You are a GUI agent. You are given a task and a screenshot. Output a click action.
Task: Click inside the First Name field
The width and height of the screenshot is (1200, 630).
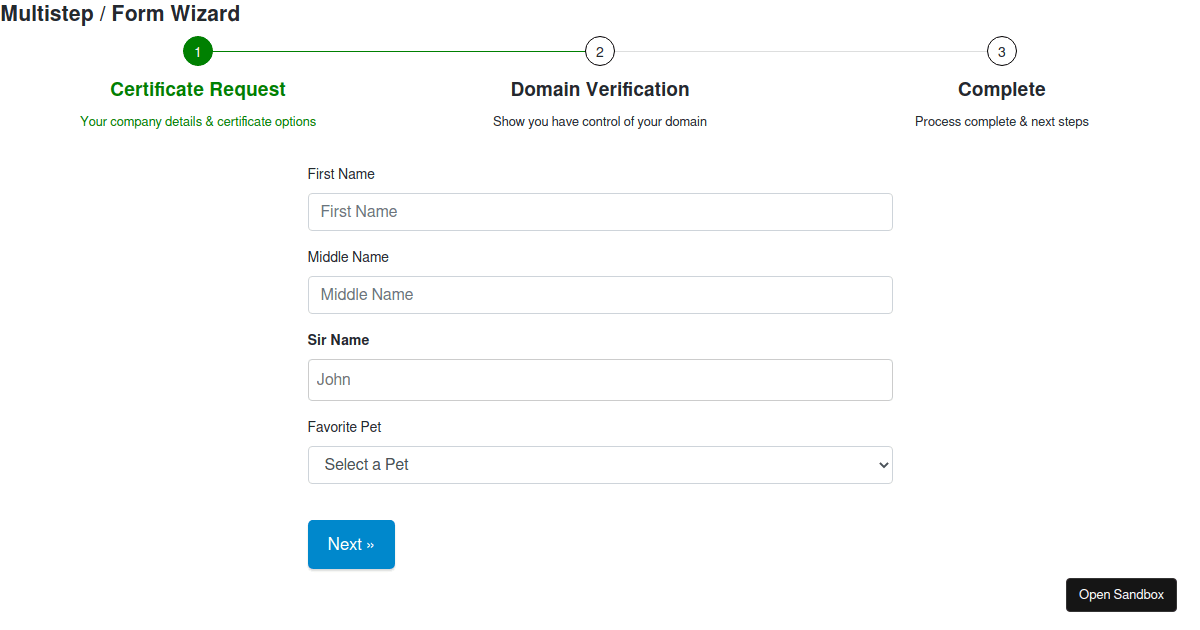tap(600, 211)
